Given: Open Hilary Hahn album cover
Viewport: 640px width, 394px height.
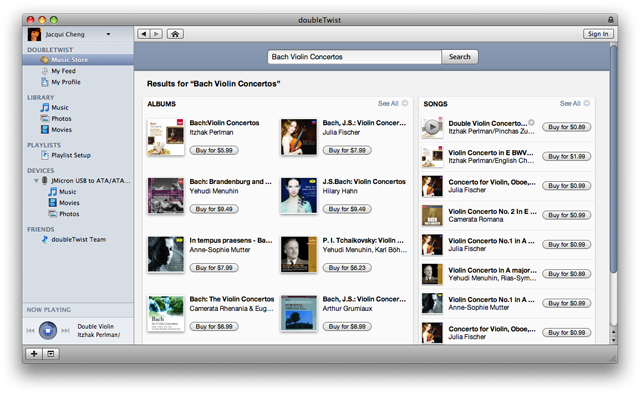Looking at the screenshot, I should click(x=299, y=196).
